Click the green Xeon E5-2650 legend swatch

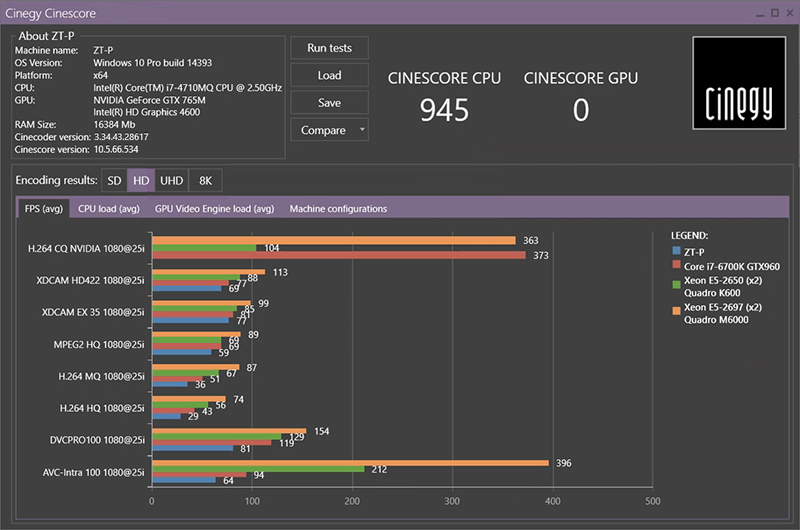point(677,284)
